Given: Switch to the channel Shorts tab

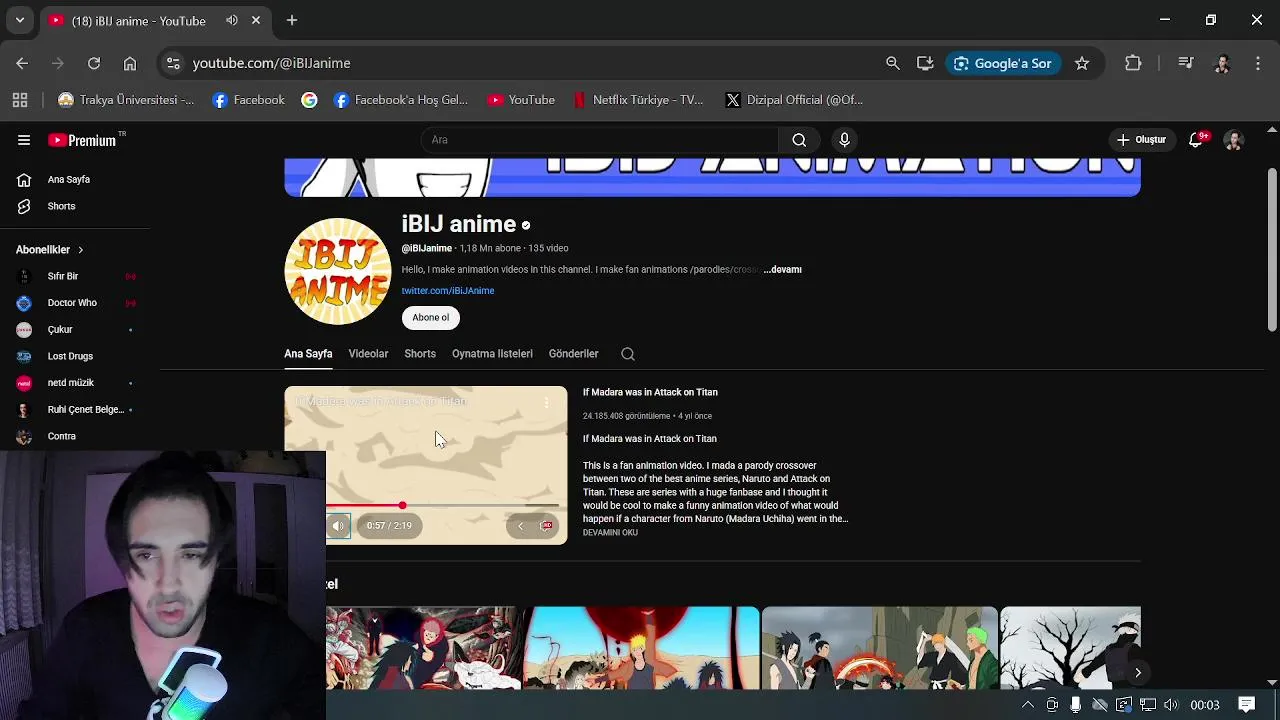Looking at the screenshot, I should (x=420, y=354).
